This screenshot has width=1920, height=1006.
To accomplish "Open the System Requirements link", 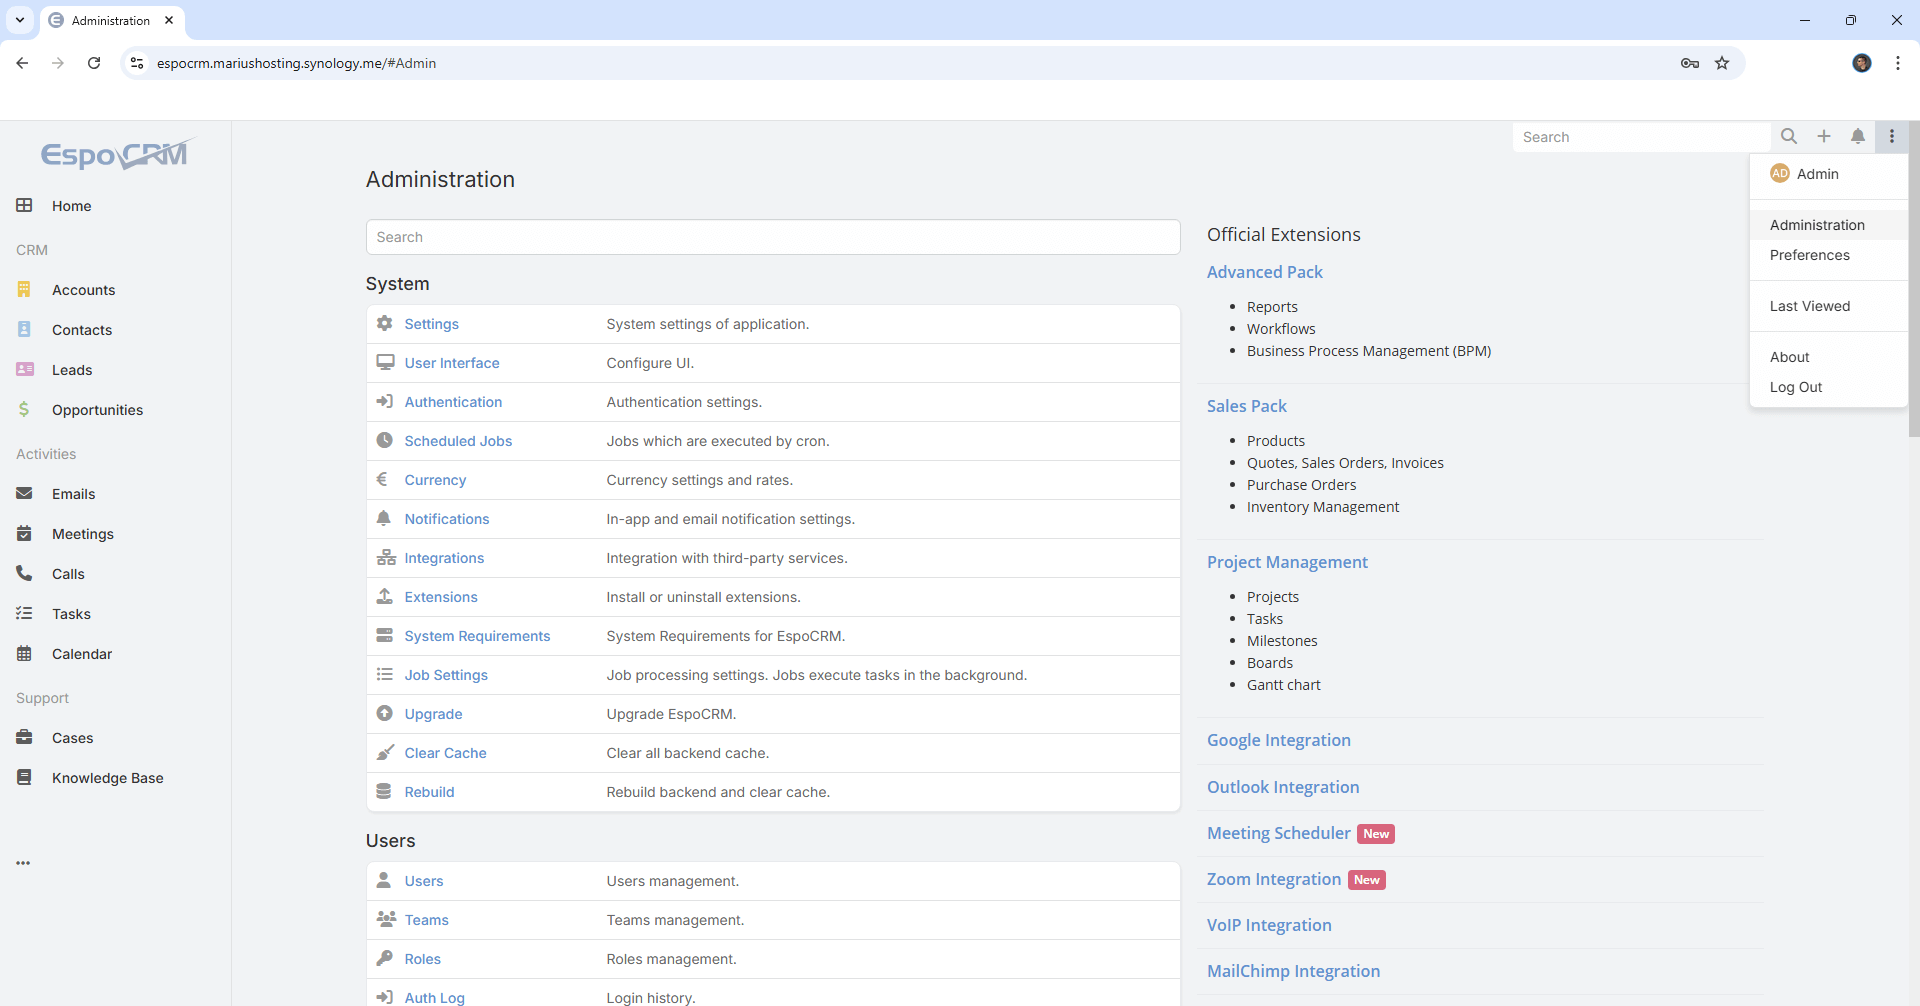I will coord(477,636).
